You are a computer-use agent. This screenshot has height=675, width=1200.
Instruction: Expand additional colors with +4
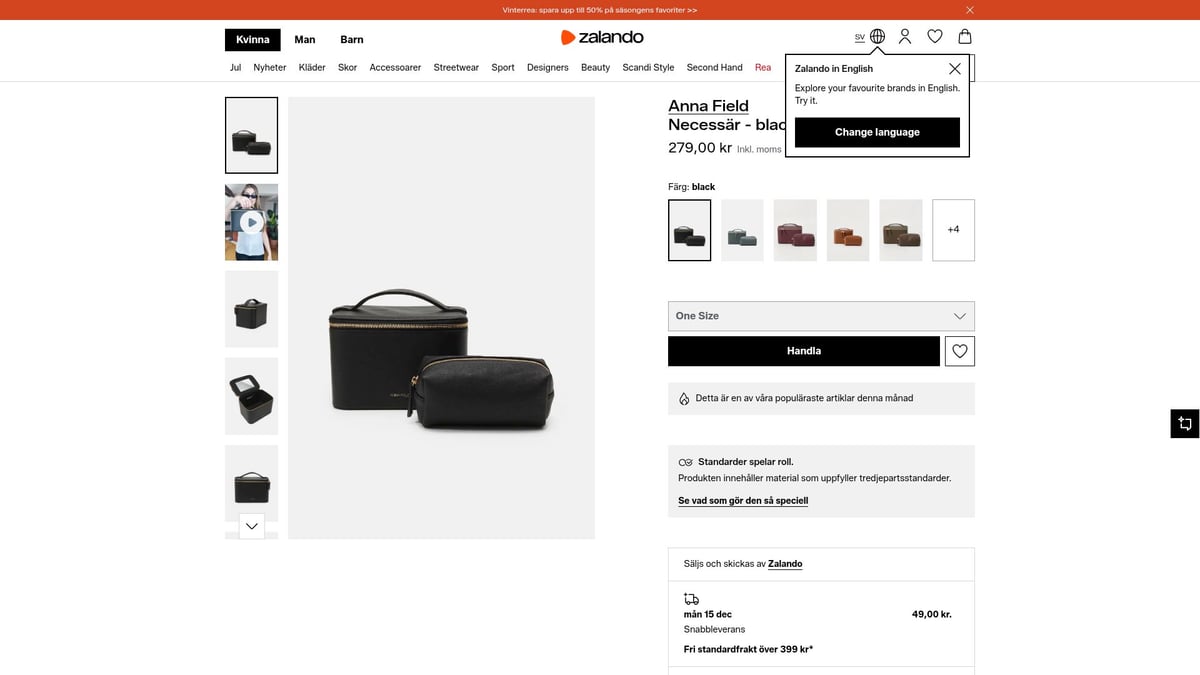pos(953,230)
